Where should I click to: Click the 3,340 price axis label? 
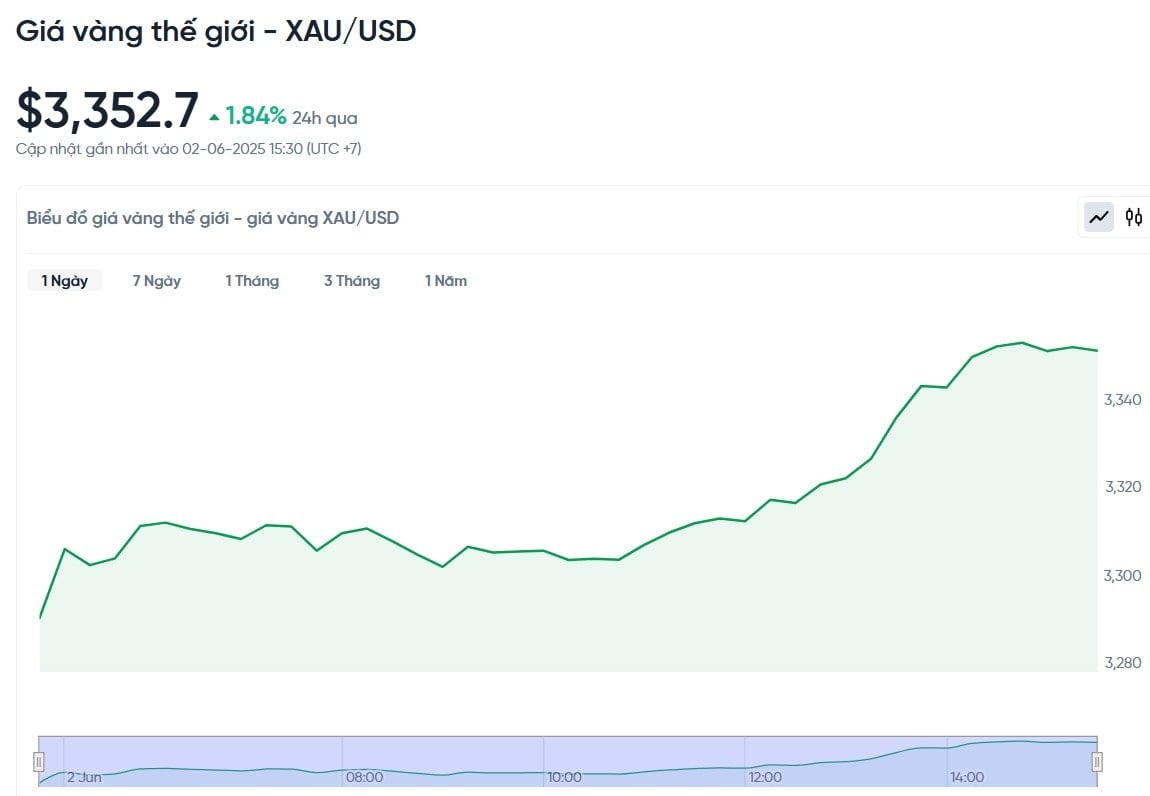click(1123, 400)
